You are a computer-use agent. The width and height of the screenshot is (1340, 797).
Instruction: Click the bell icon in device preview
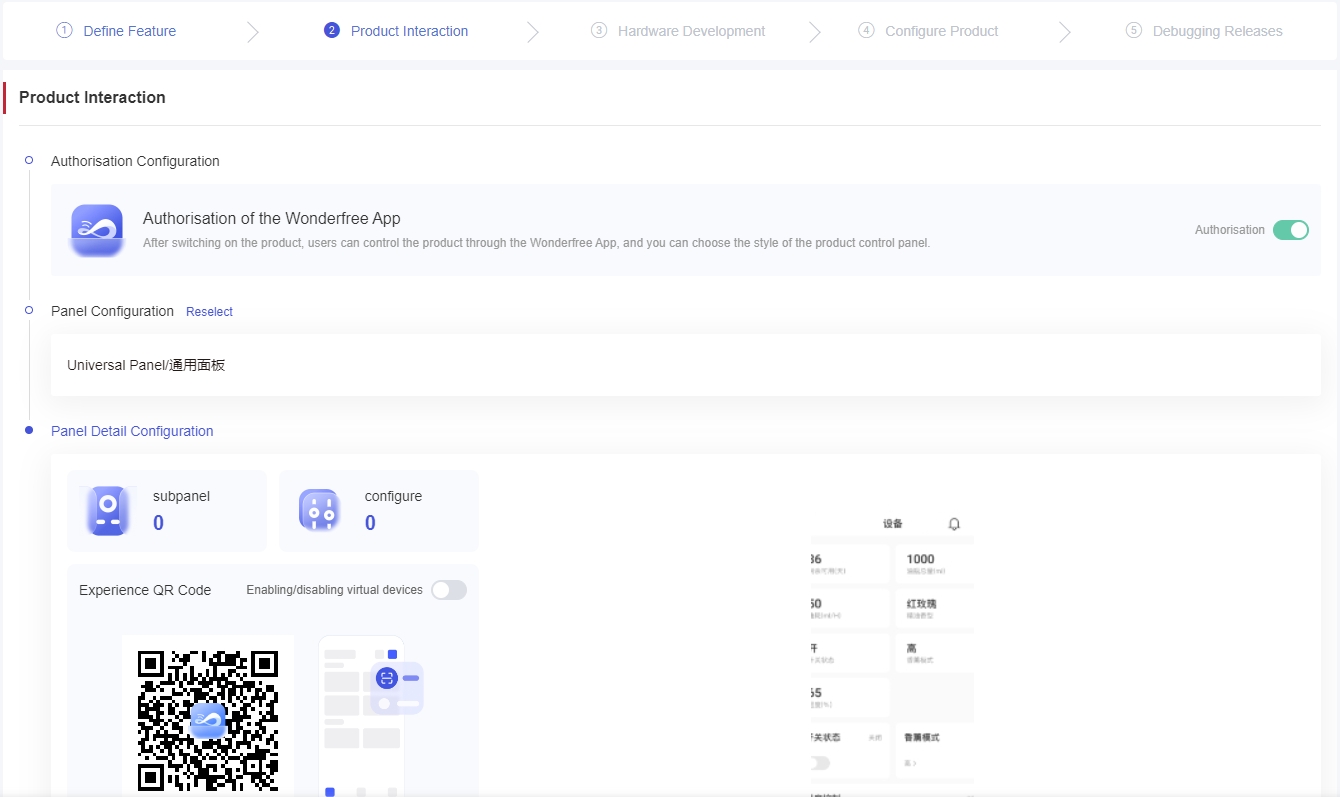pyautogui.click(x=954, y=524)
